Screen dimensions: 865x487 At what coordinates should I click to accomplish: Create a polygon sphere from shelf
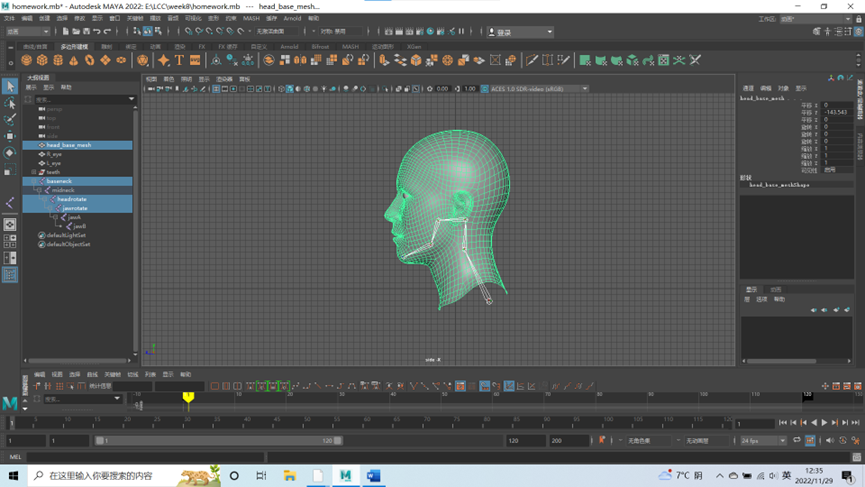26,60
